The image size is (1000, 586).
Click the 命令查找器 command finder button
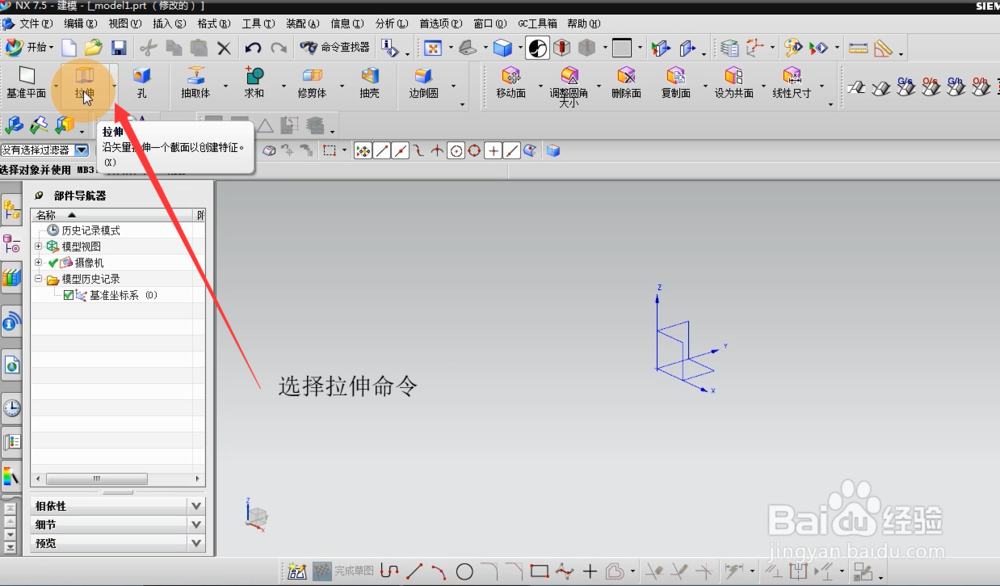tap(335, 47)
